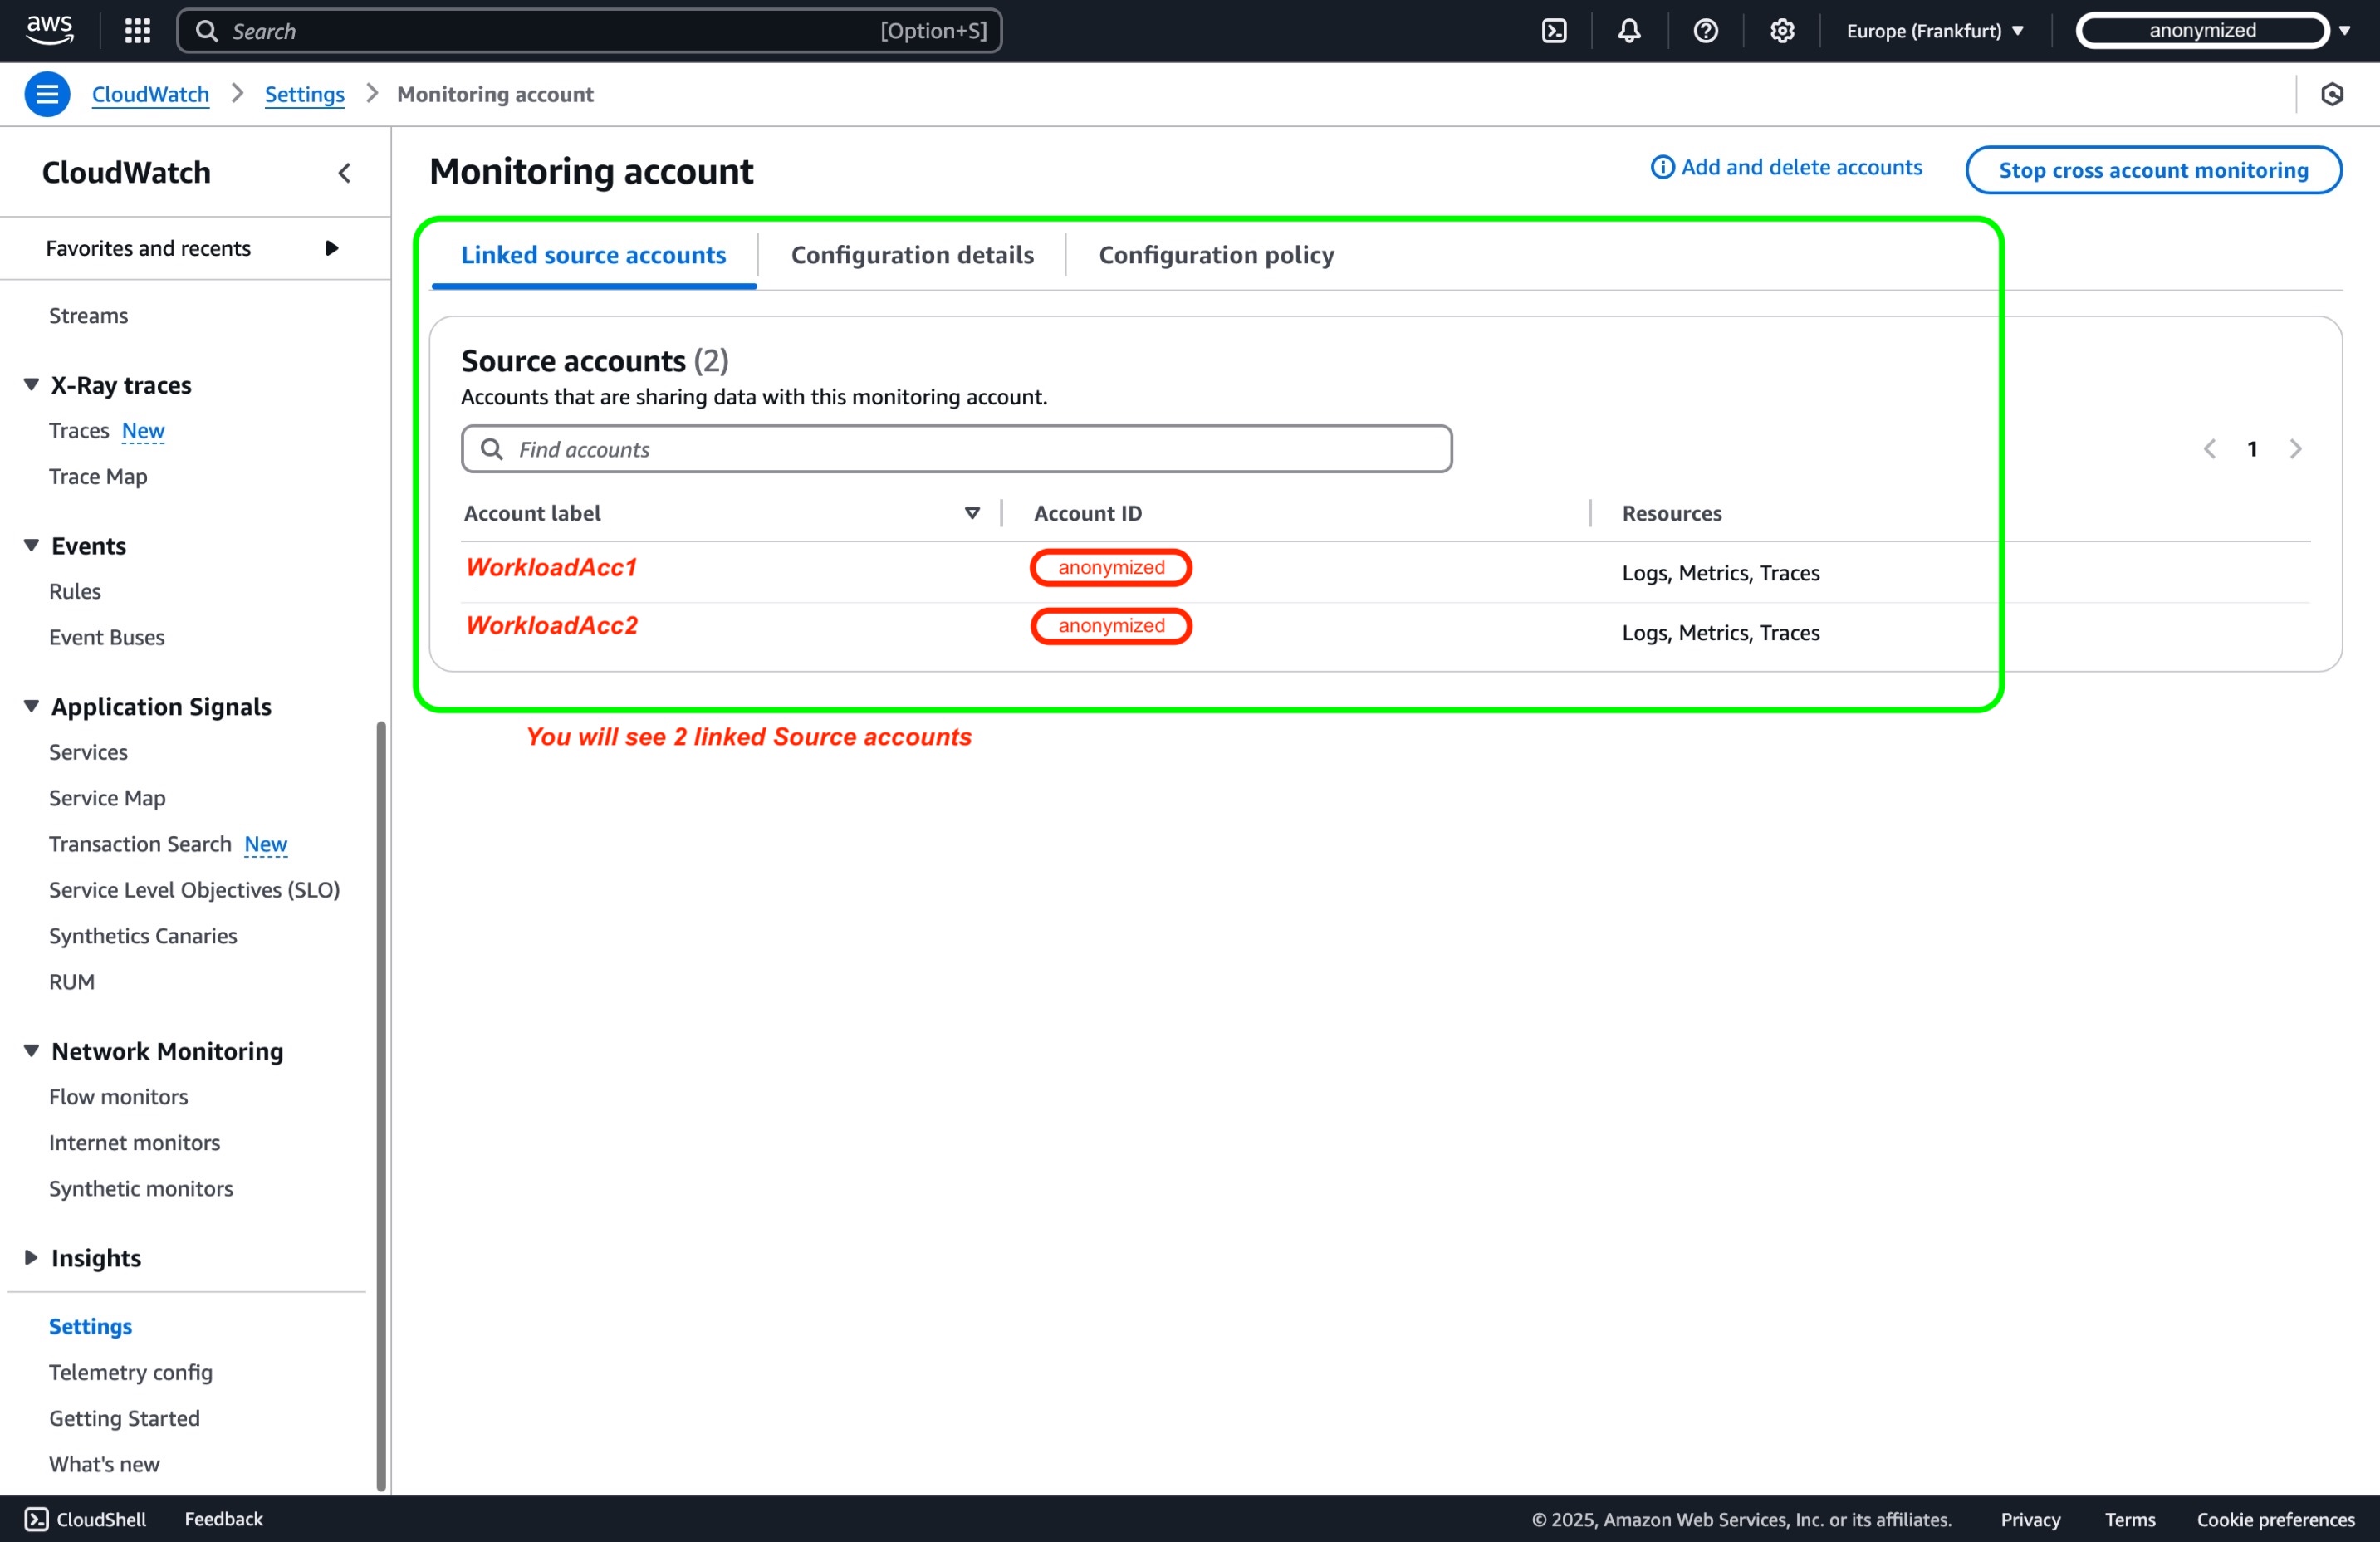2380x1542 pixels.
Task: Open Telemetry config
Action: coord(131,1372)
